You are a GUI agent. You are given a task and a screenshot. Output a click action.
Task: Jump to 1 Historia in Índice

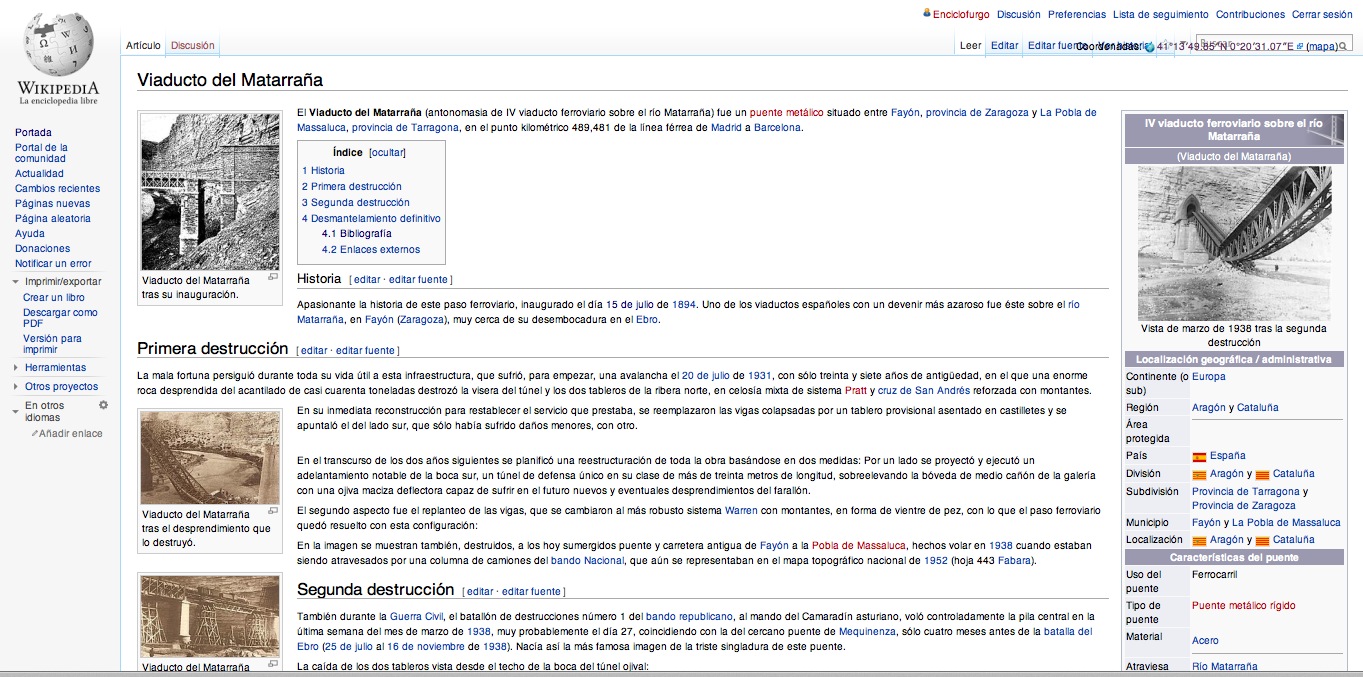click(x=323, y=170)
